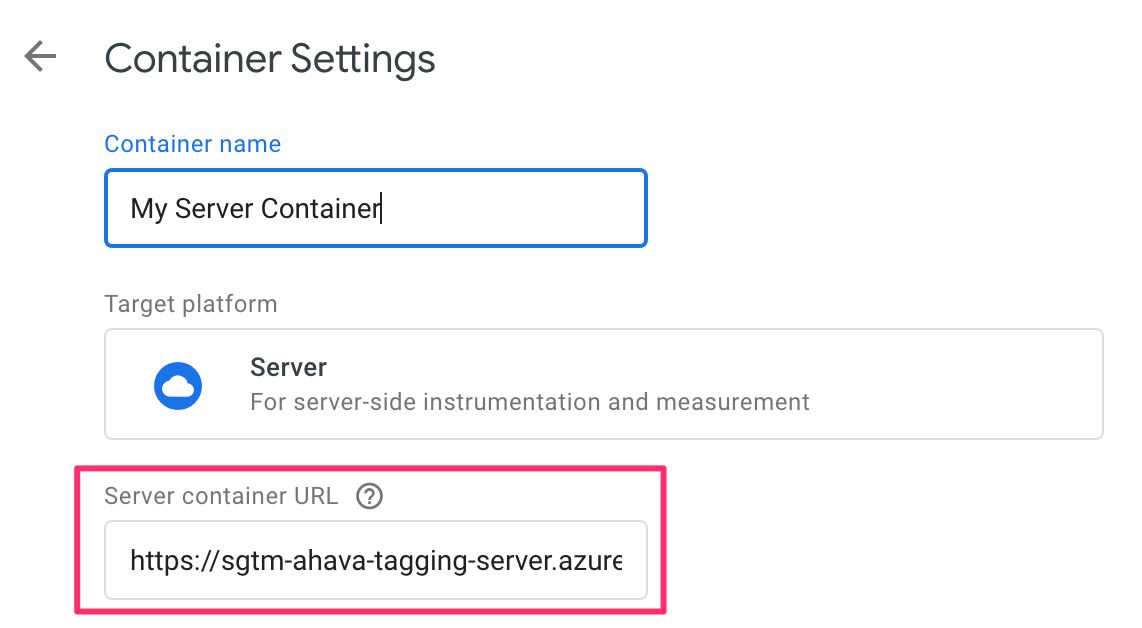
Task: Select the Server target platform card
Action: tap(604, 384)
